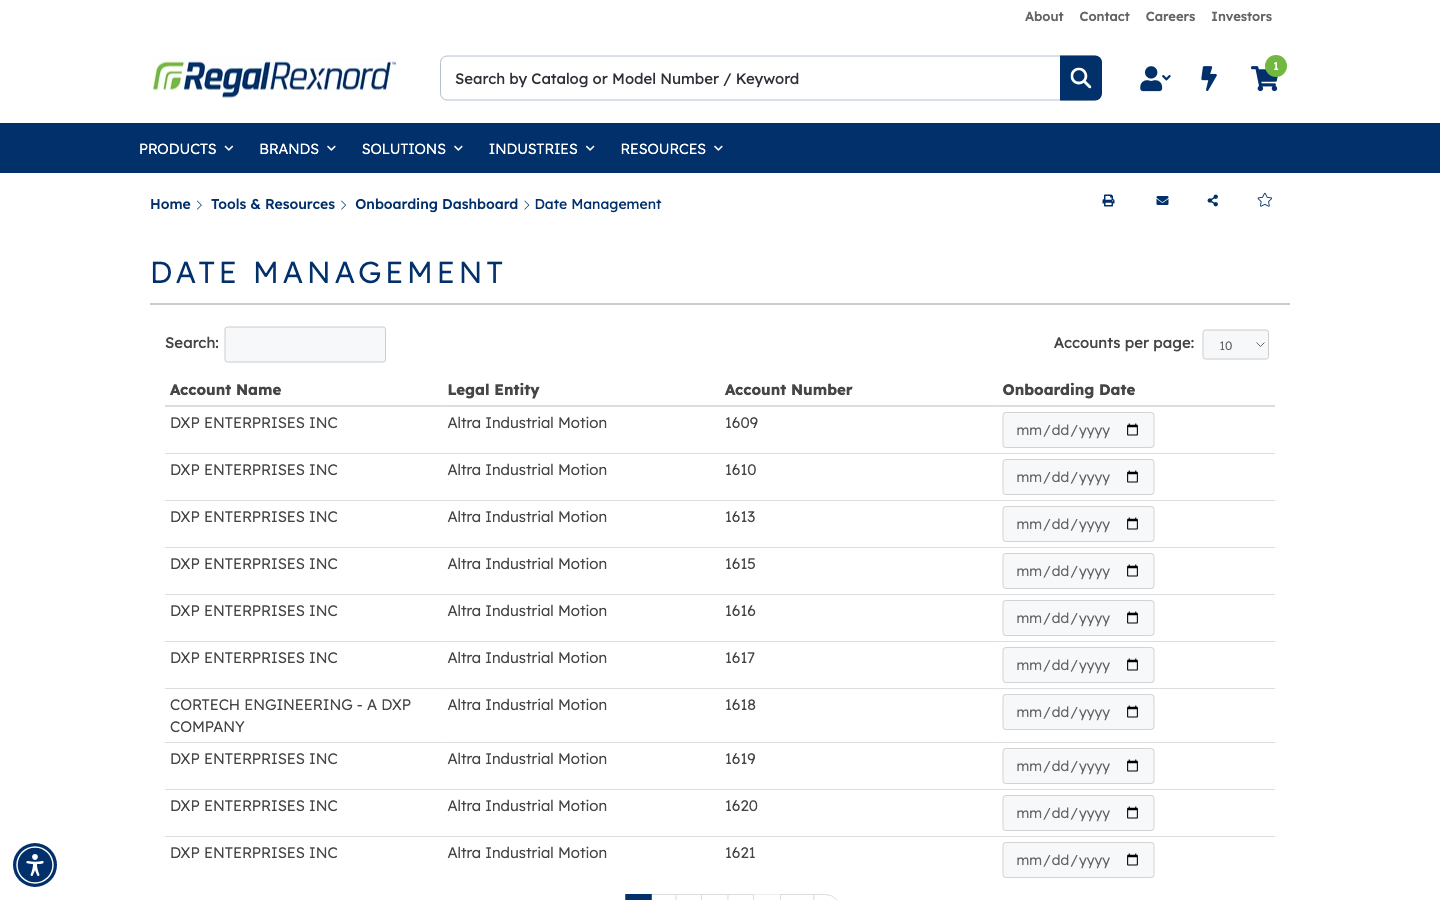1440x900 pixels.
Task: Open the accessibility widget icon
Action: (35, 865)
